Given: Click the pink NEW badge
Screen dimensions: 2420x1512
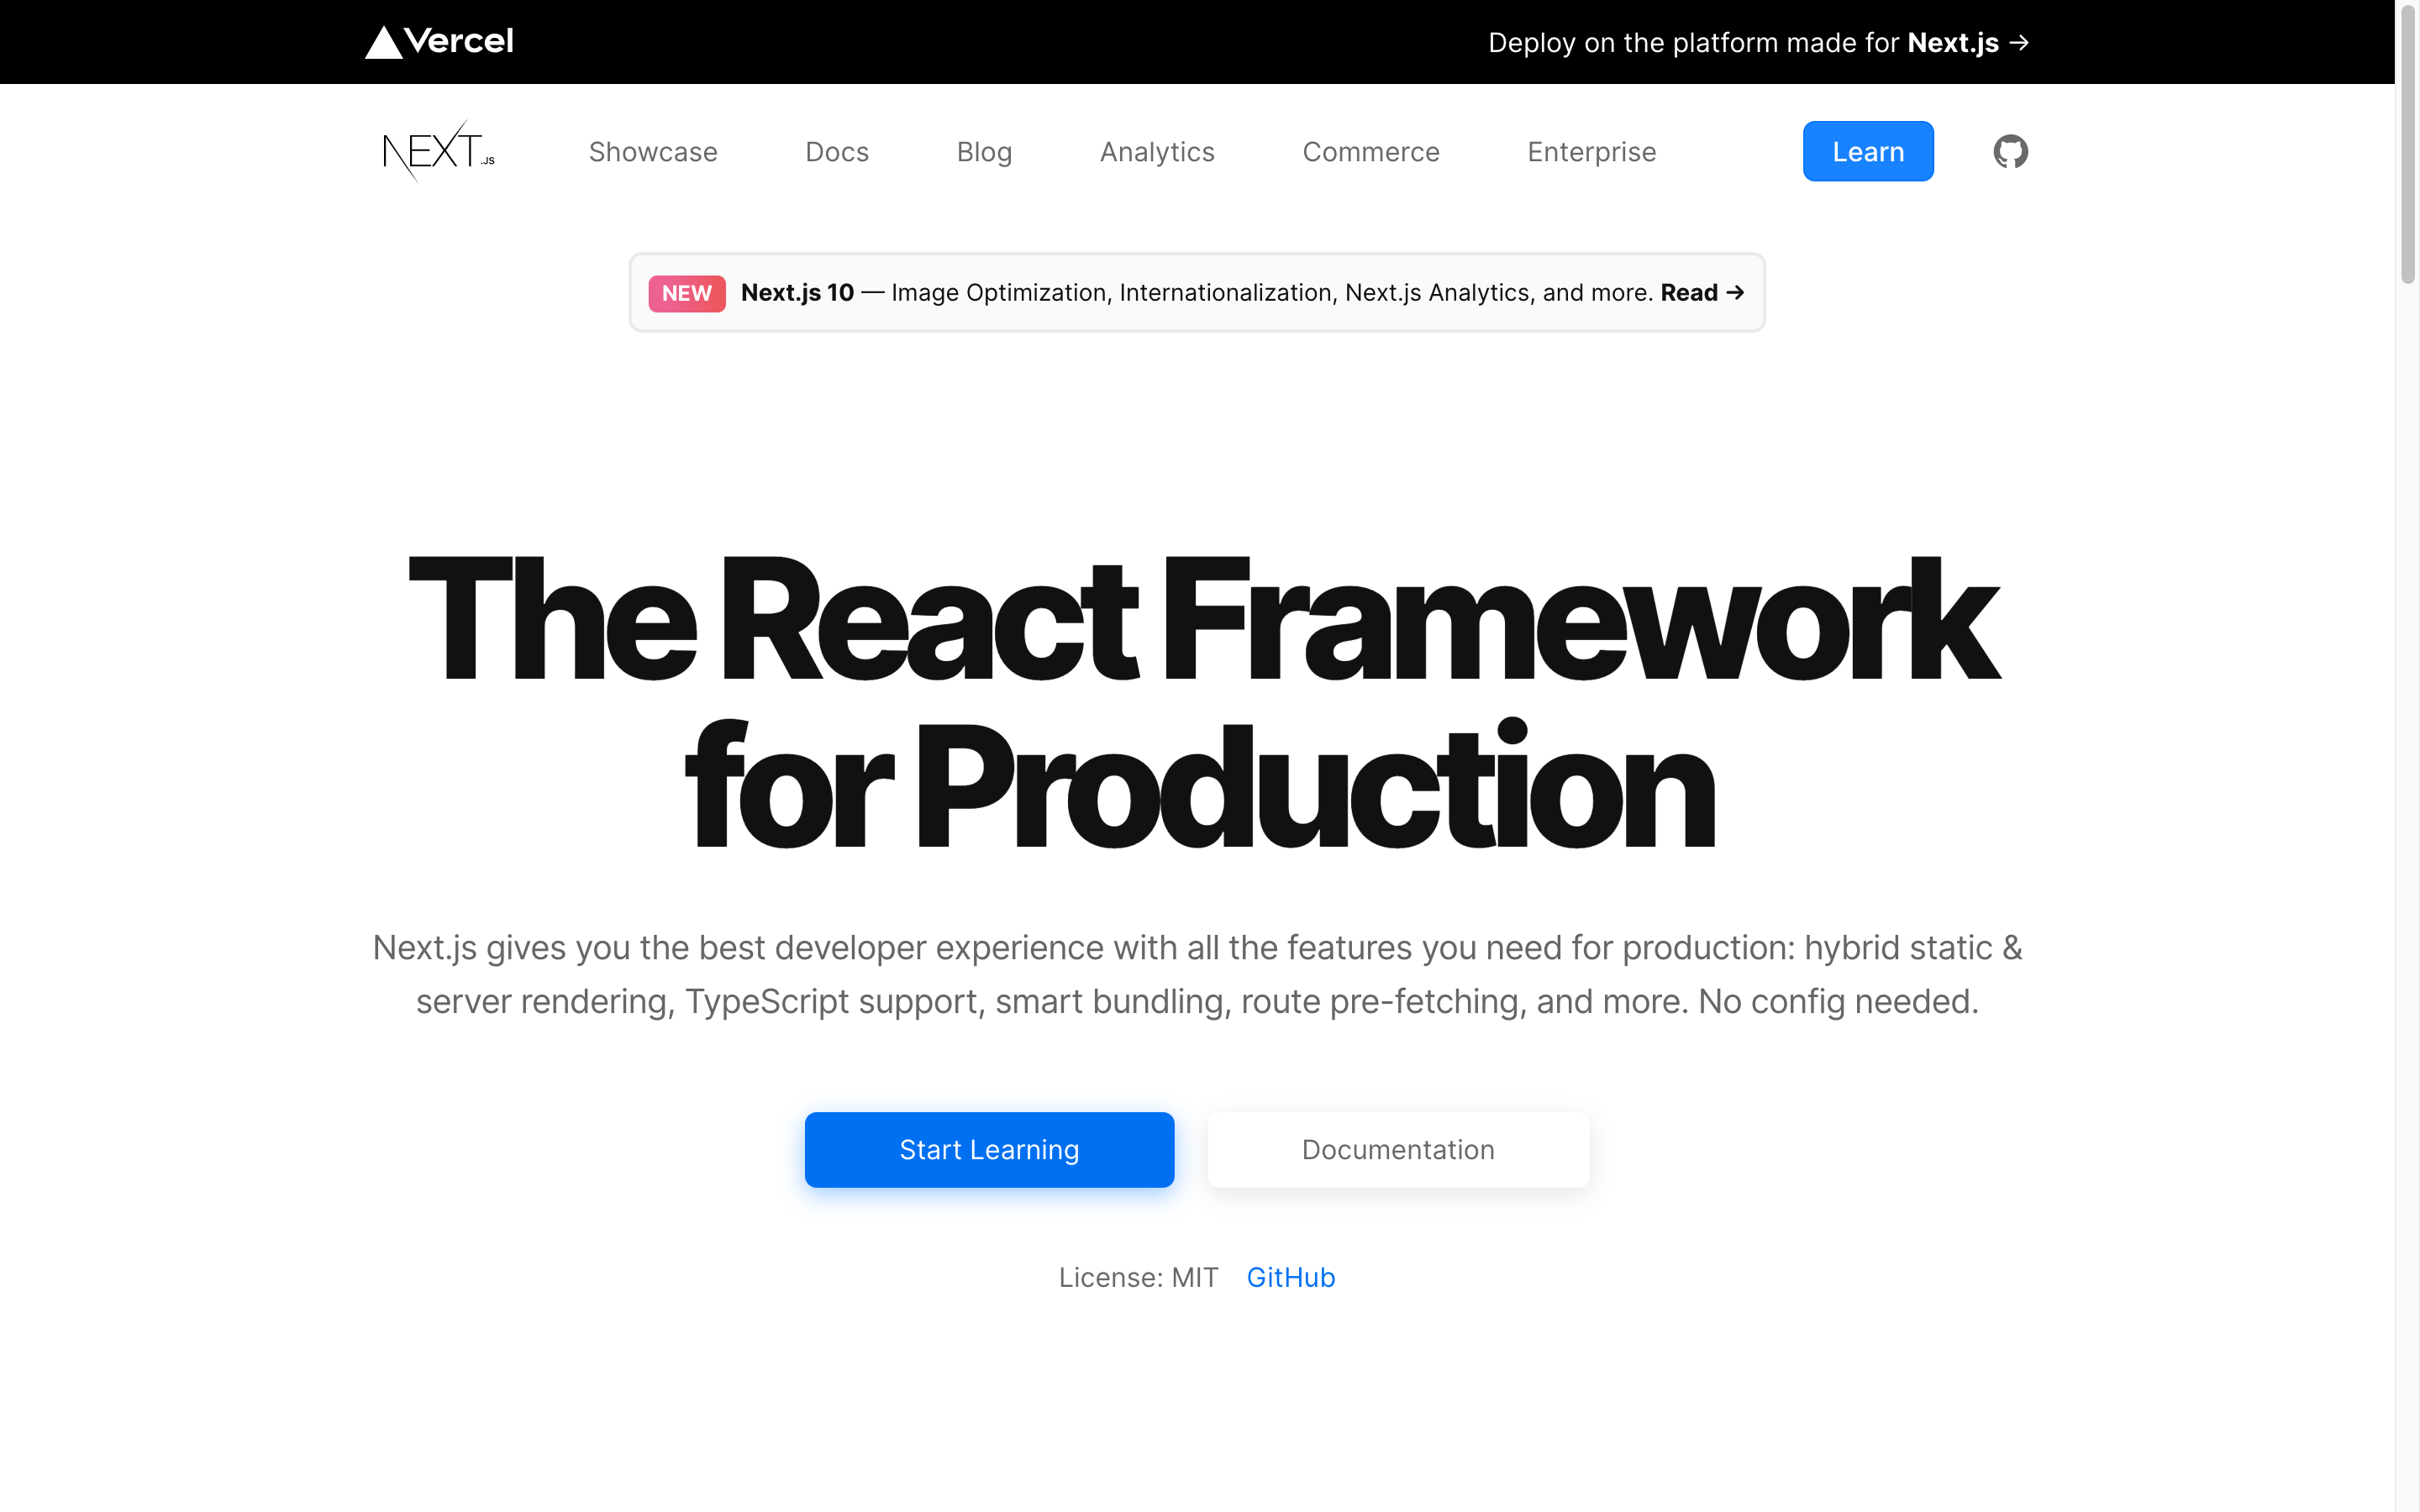Looking at the screenshot, I should click(686, 293).
